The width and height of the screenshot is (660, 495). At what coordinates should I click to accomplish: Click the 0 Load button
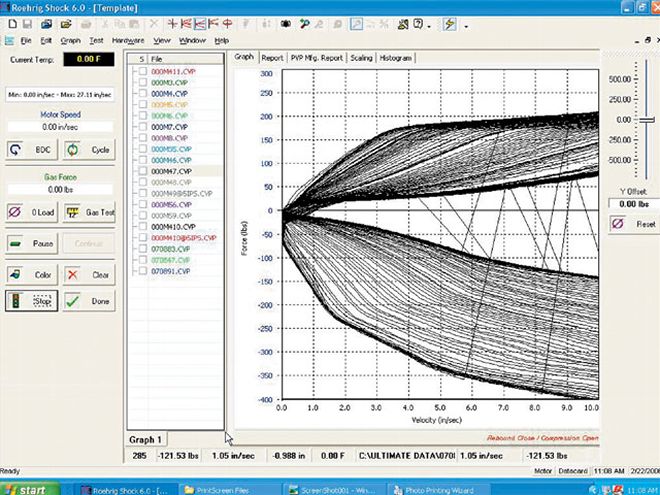tap(32, 212)
